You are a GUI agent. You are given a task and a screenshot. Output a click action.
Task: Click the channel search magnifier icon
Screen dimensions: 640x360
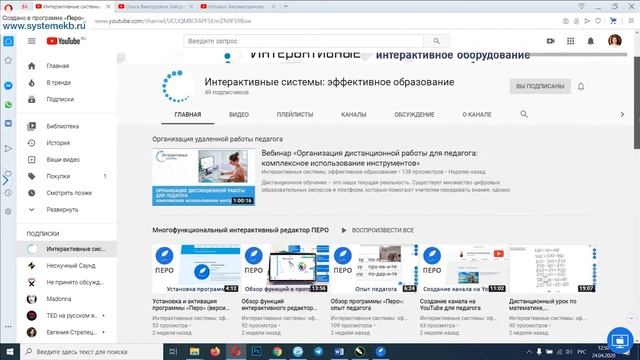click(x=524, y=114)
